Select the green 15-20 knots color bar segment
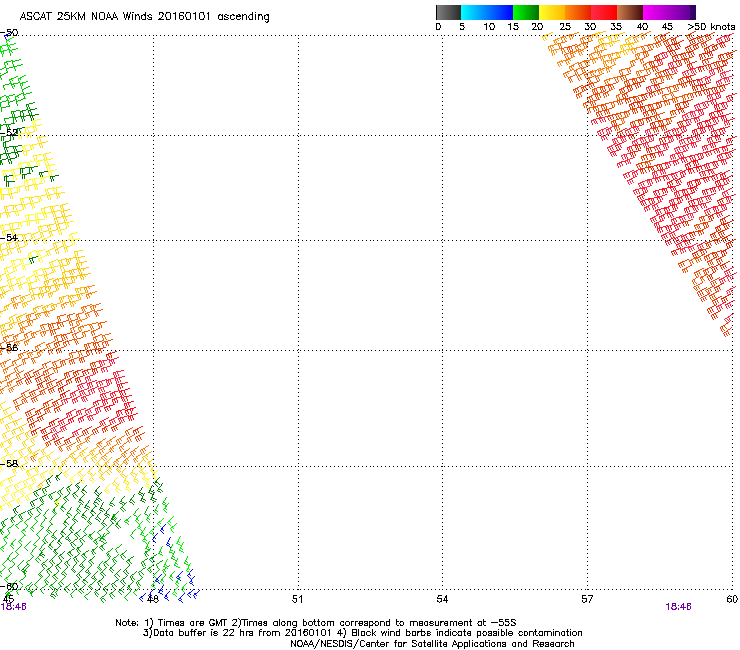 pyautogui.click(x=526, y=12)
